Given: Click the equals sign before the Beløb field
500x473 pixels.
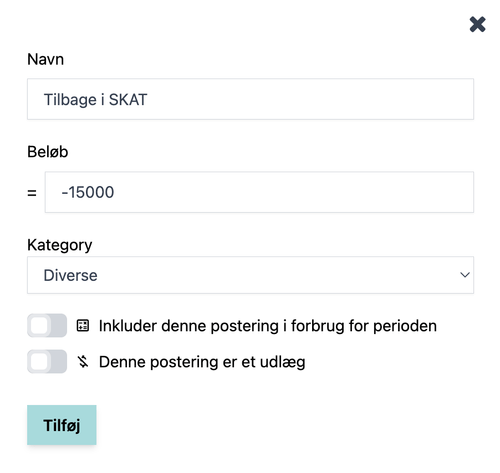Looking at the screenshot, I should click(32, 193).
